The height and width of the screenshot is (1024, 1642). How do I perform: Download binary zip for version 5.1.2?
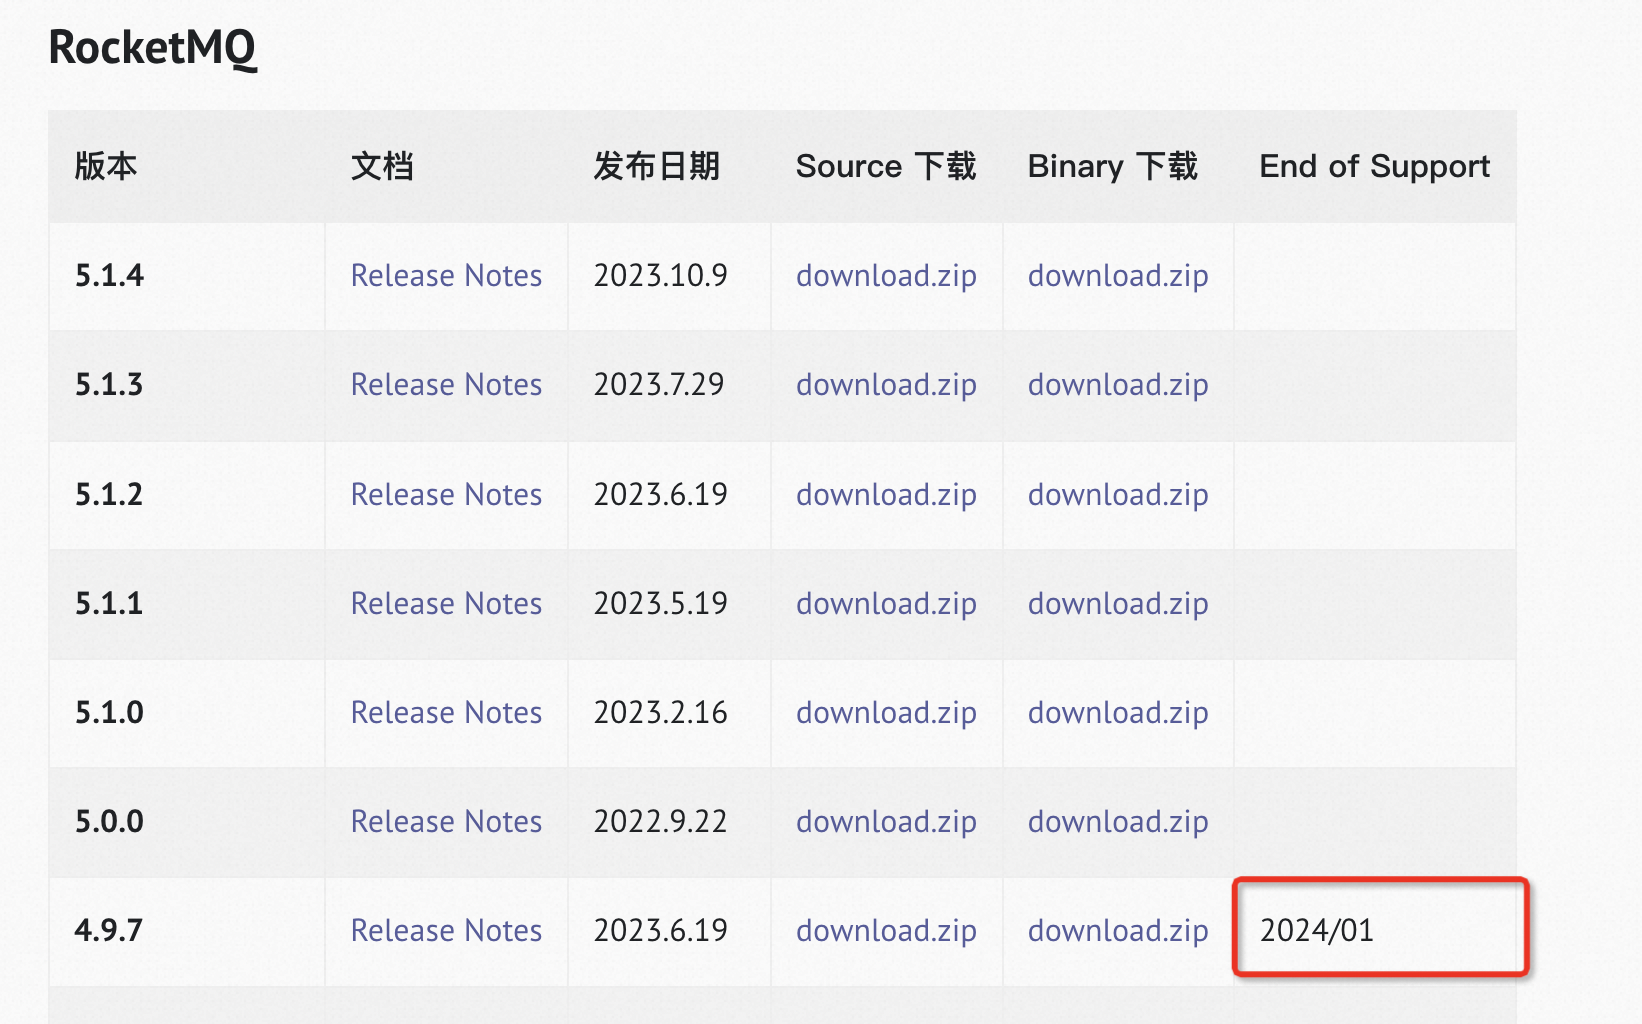[x=1118, y=494]
